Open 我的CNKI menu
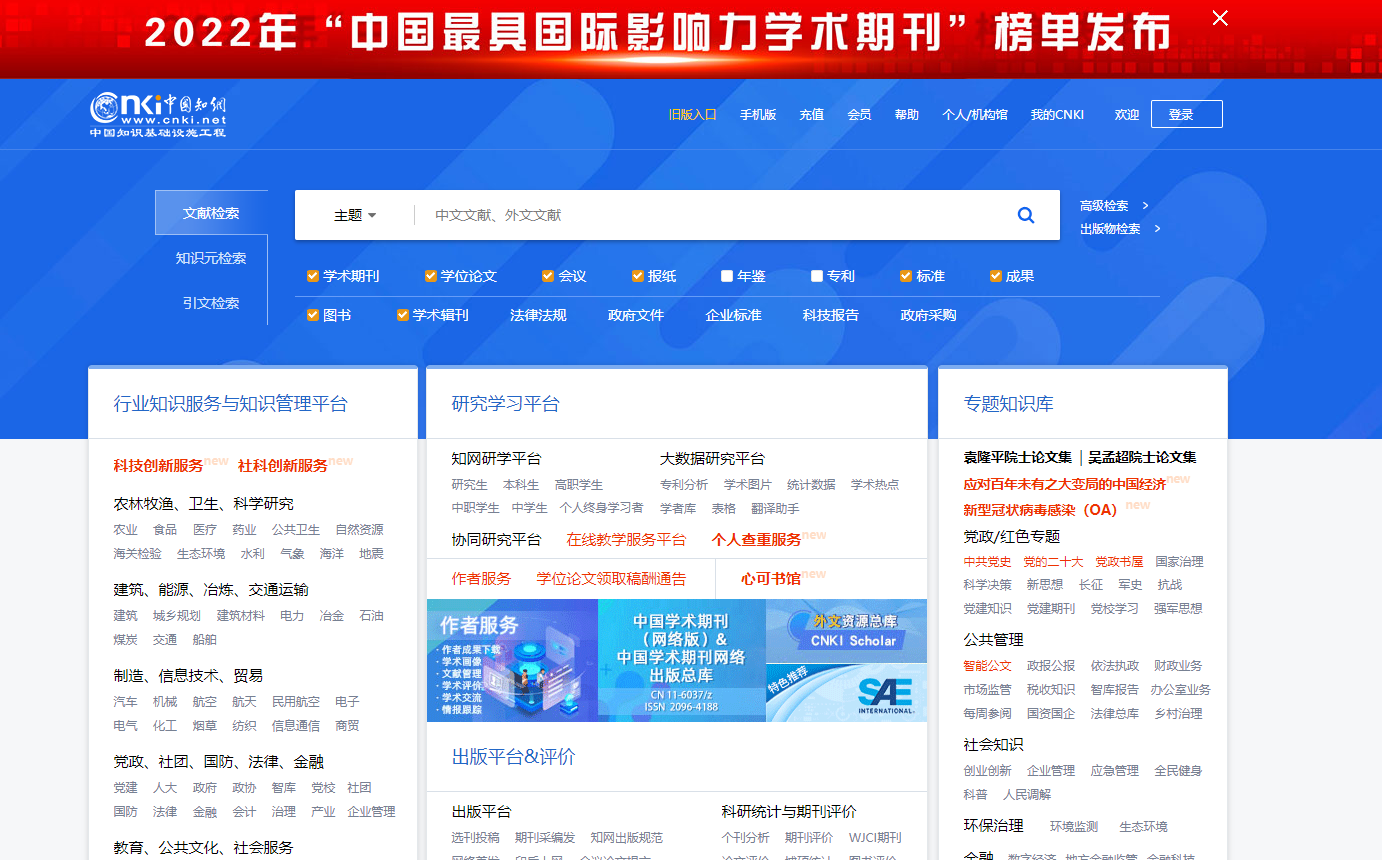Screen dimensions: 1382x860 click(1057, 115)
